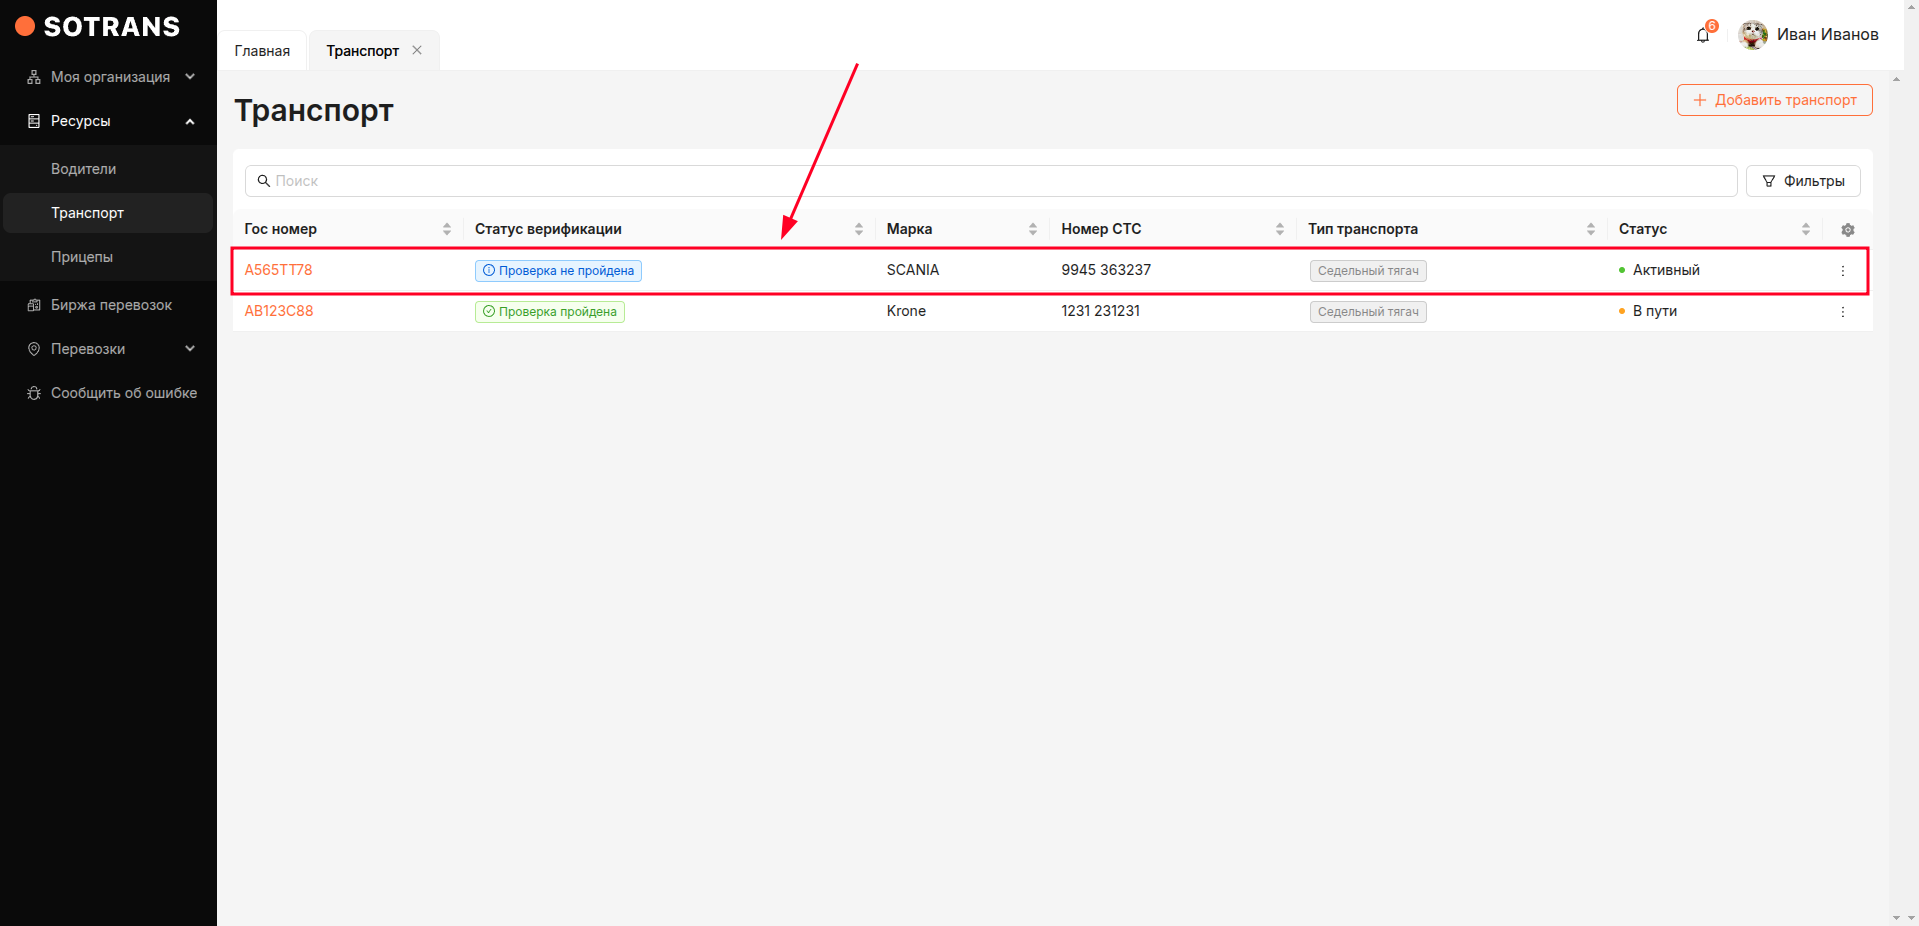This screenshot has width=1919, height=926.
Task: Open row actions menu for A565TT78
Action: point(1842,271)
